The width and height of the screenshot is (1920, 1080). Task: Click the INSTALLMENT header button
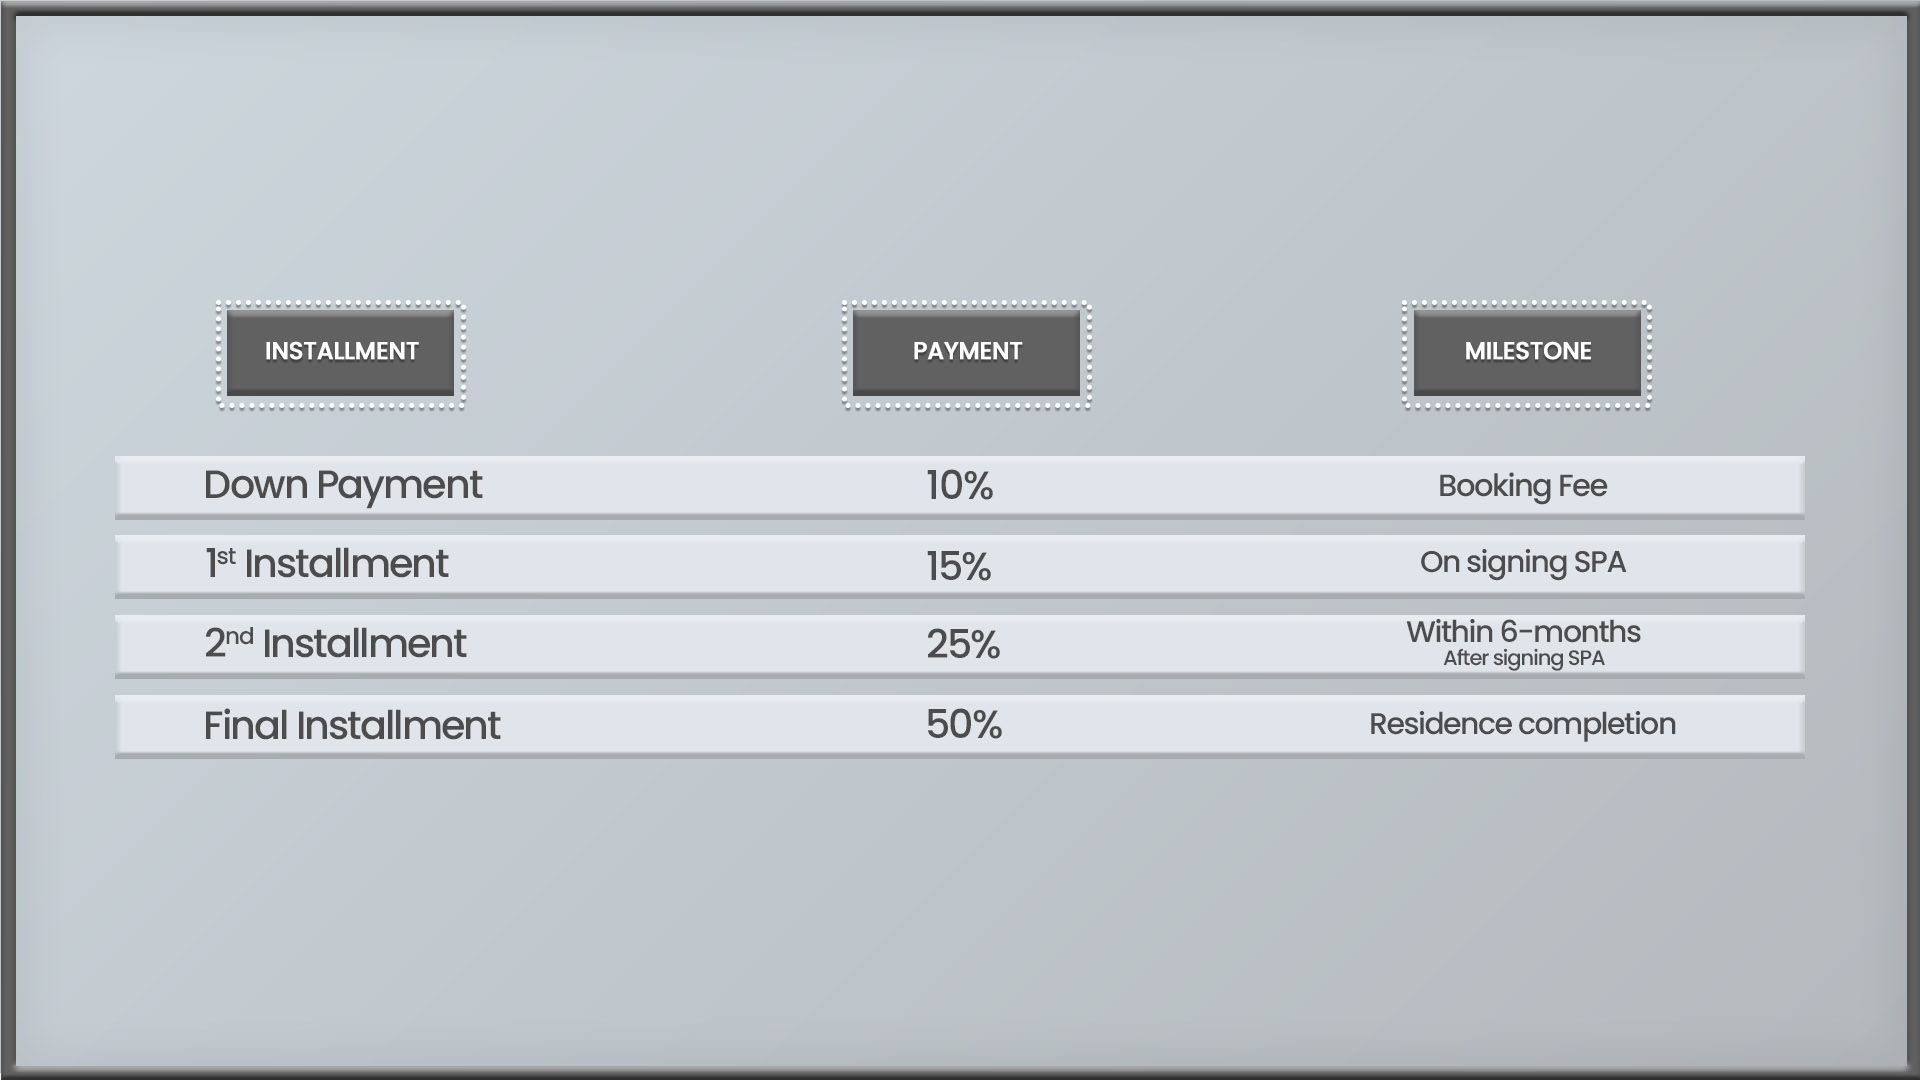(340, 352)
